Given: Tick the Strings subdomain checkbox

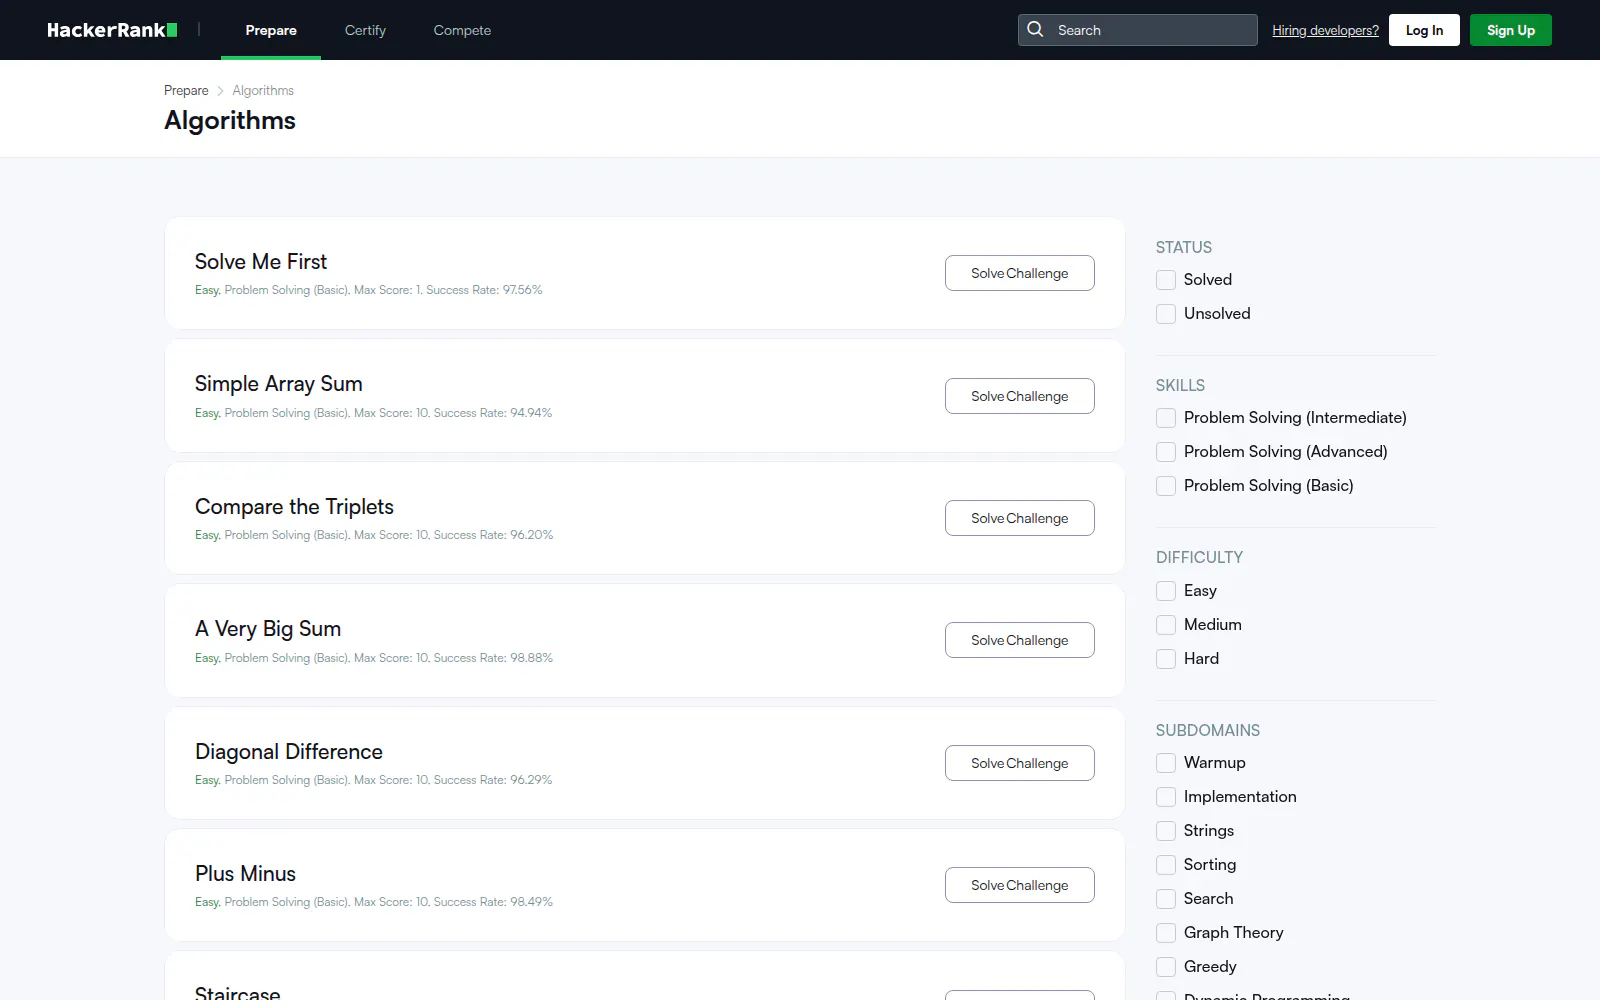Looking at the screenshot, I should 1166,831.
